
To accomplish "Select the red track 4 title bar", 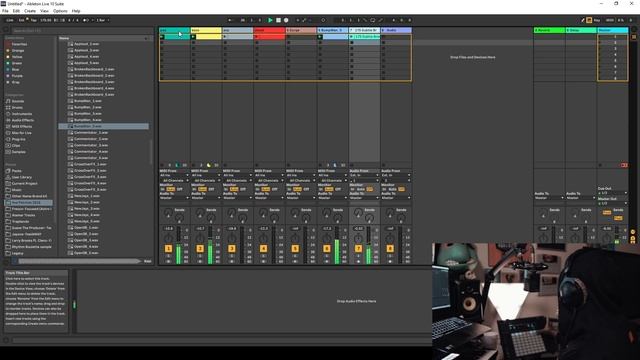I will pos(269,30).
